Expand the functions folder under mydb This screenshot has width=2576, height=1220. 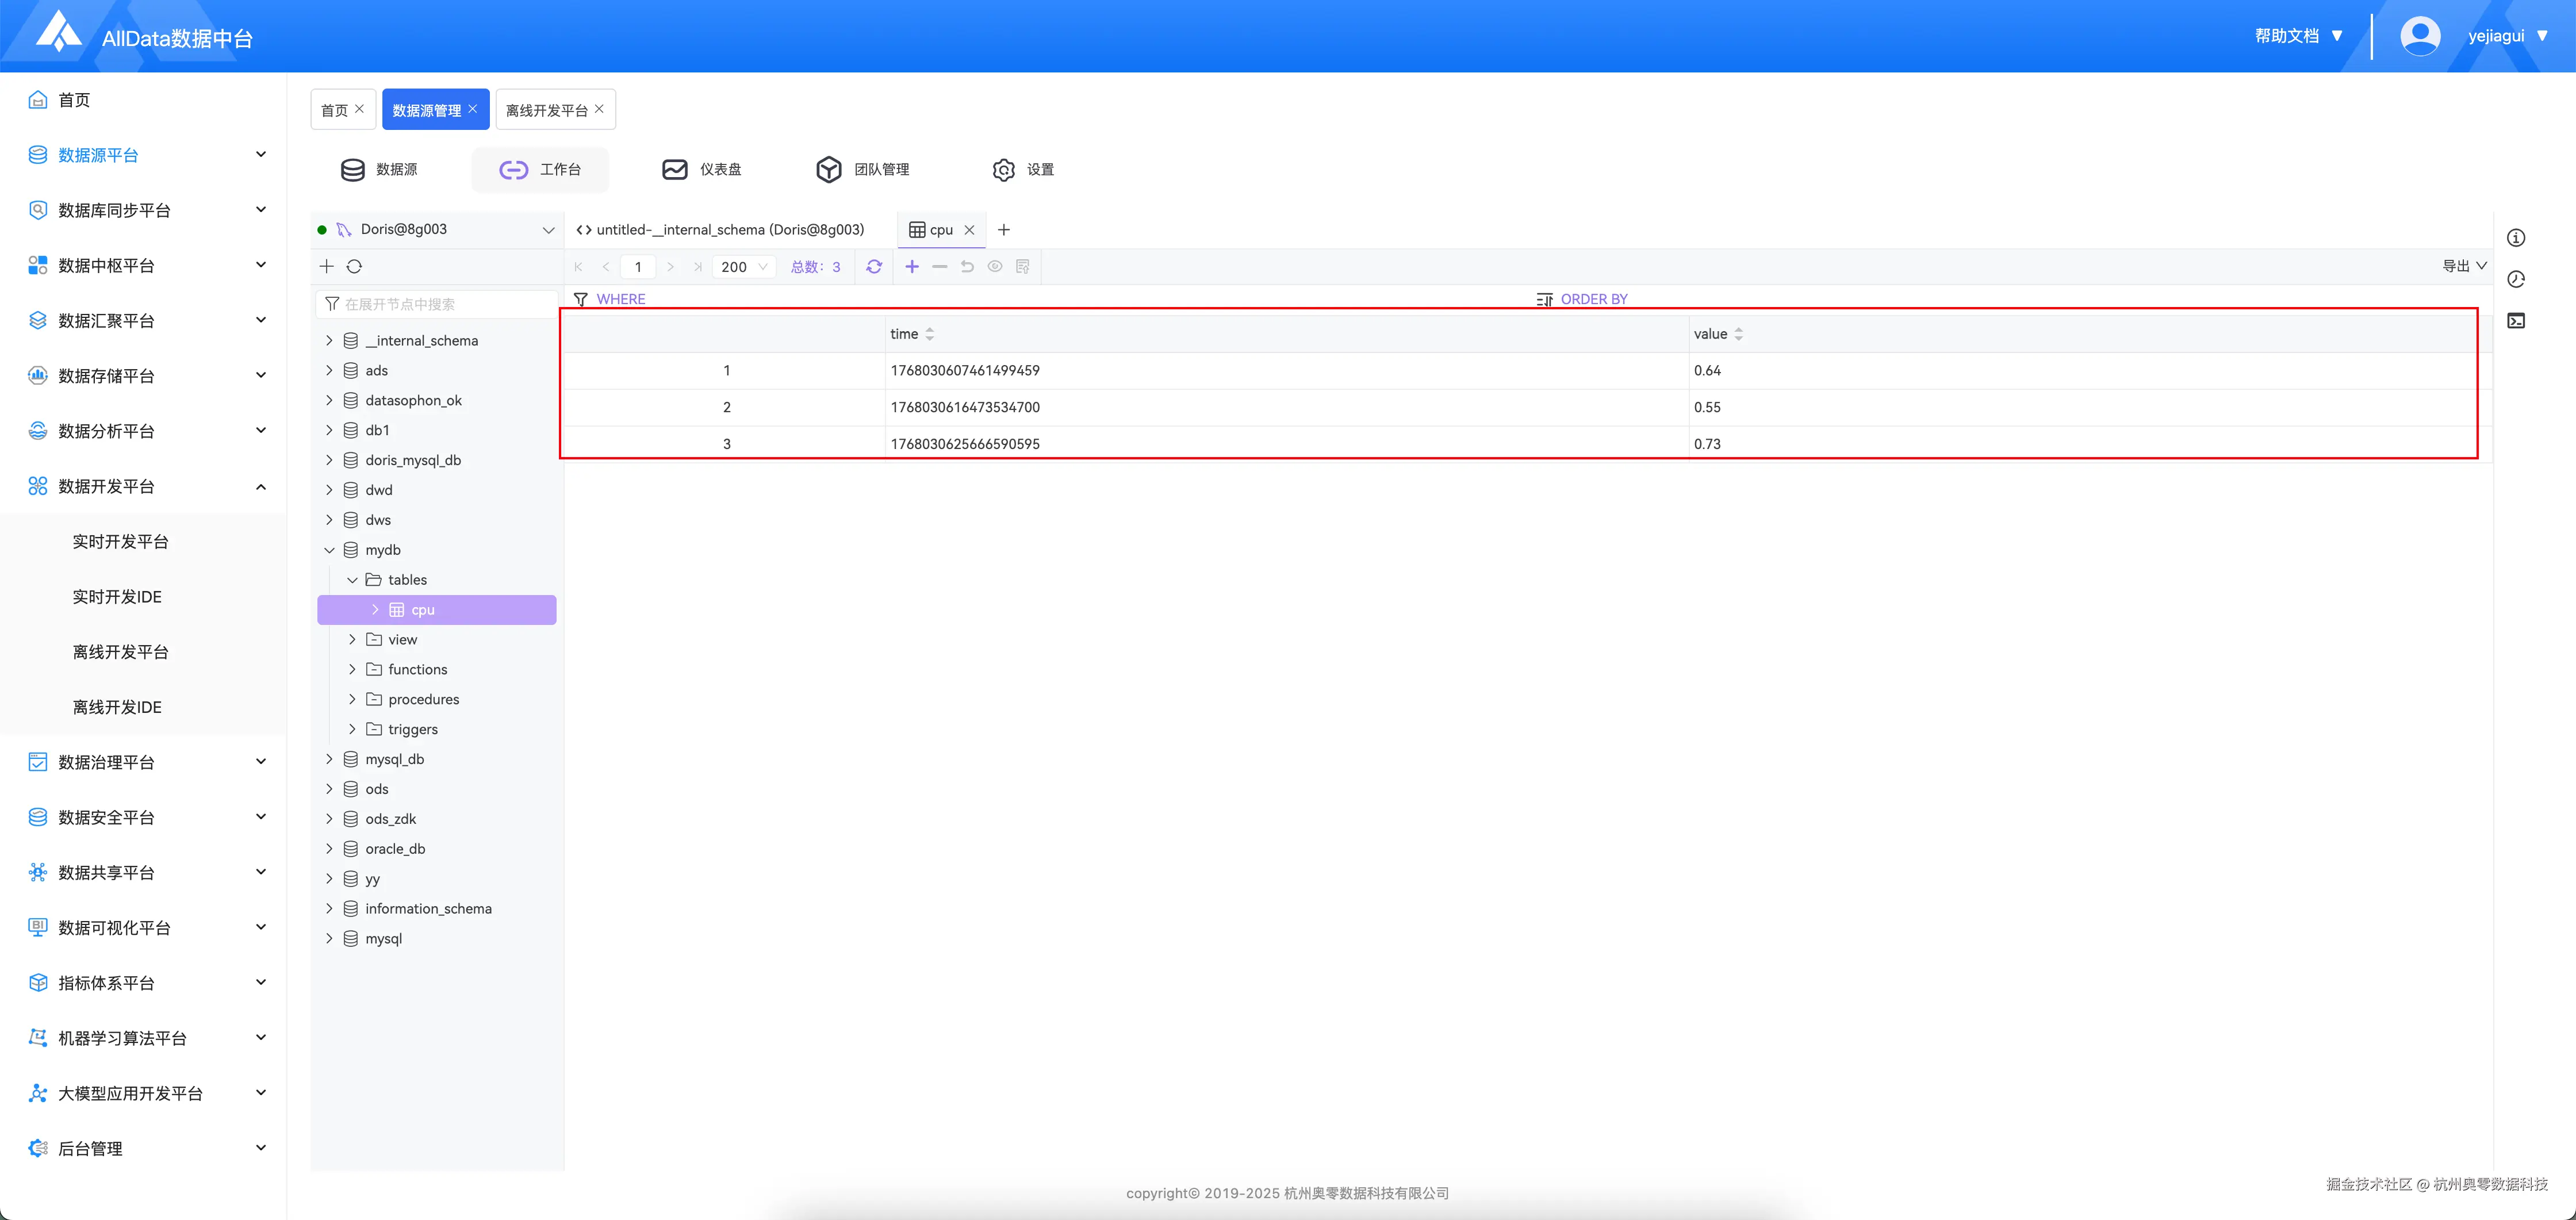[352, 669]
